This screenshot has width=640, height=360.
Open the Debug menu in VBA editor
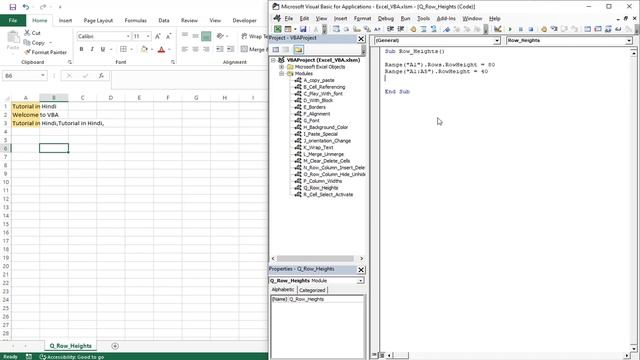point(386,18)
